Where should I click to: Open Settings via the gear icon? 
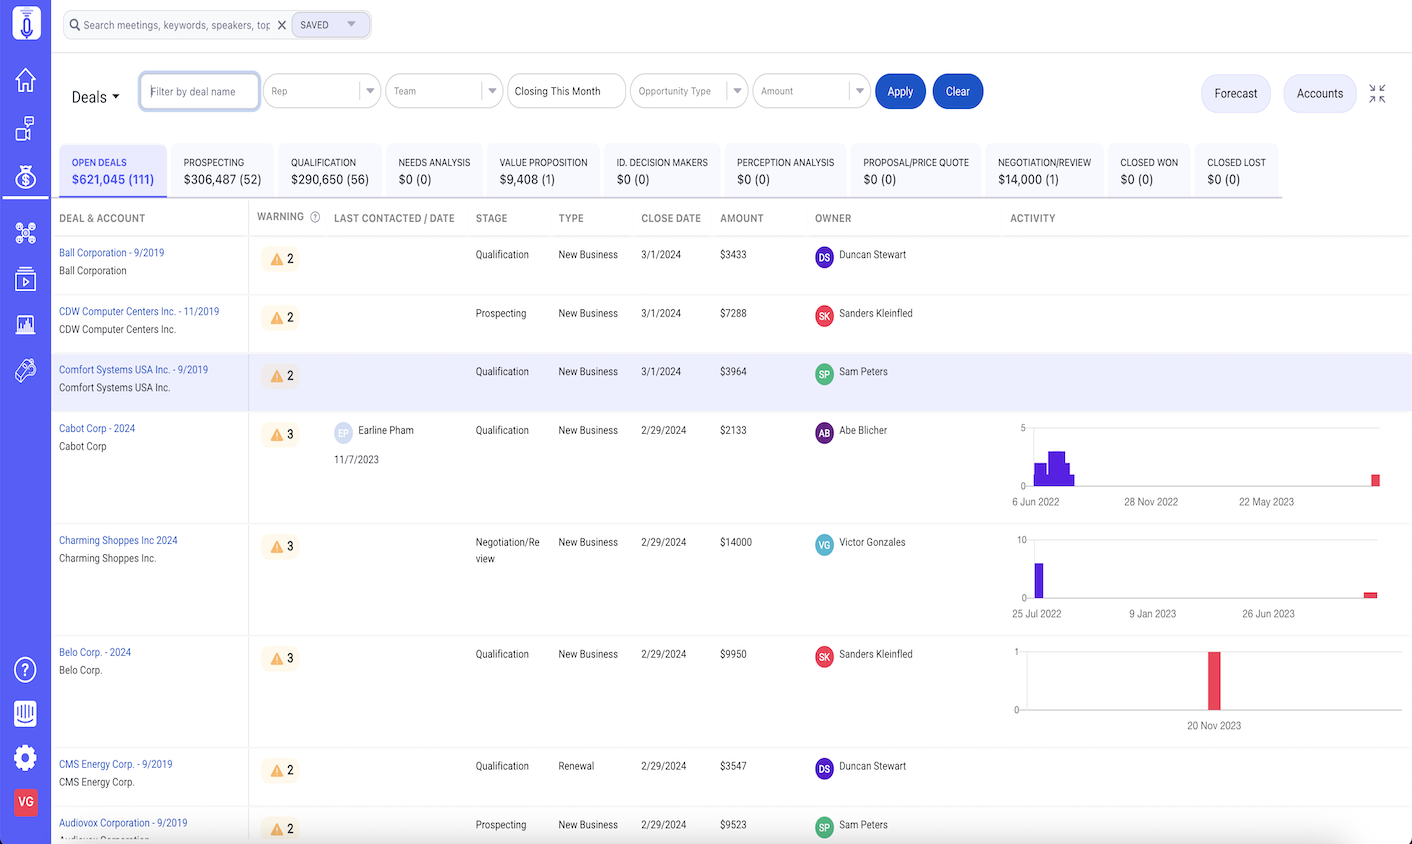coord(25,758)
